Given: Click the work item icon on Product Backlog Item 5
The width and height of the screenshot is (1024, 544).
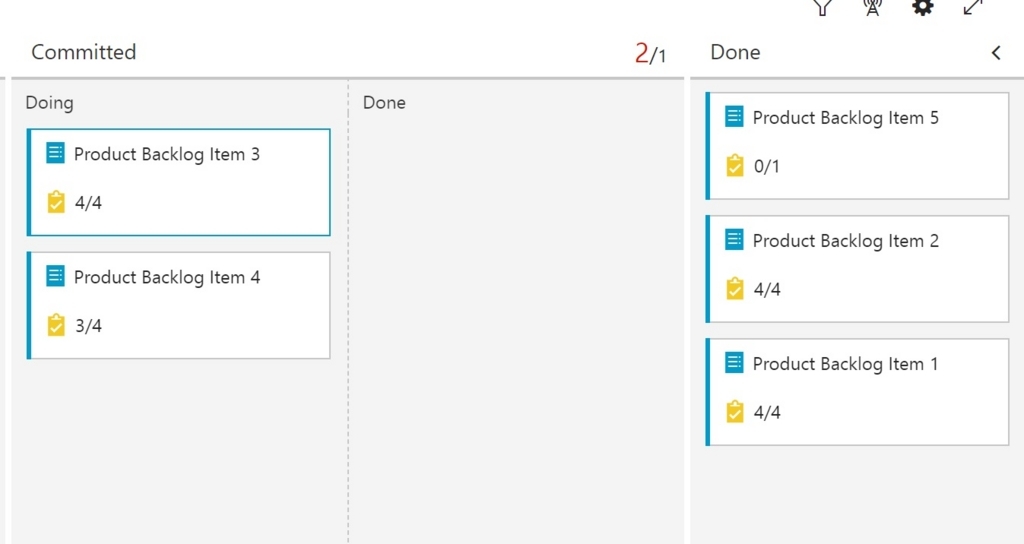Looking at the screenshot, I should [x=735, y=117].
